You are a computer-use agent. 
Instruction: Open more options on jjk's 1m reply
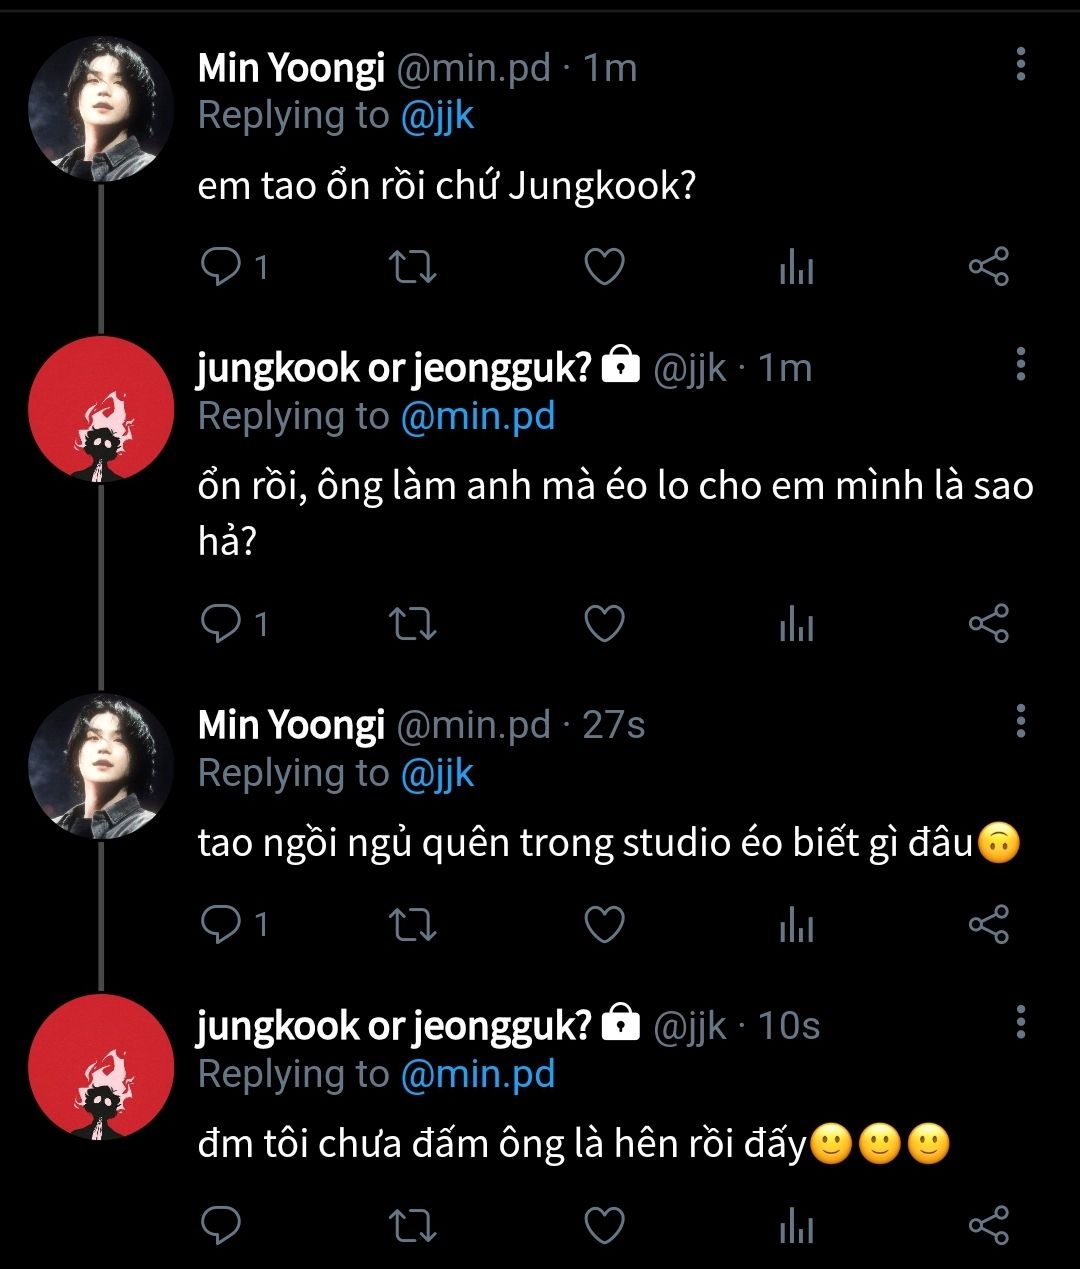point(1021,365)
